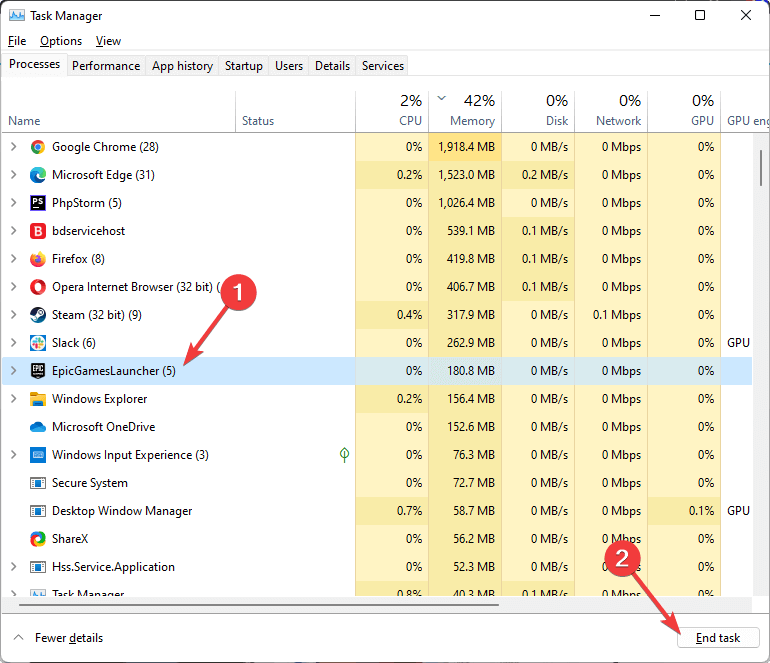Expand the Windows Input Experience (3) group
The width and height of the screenshot is (770, 663).
coord(14,455)
